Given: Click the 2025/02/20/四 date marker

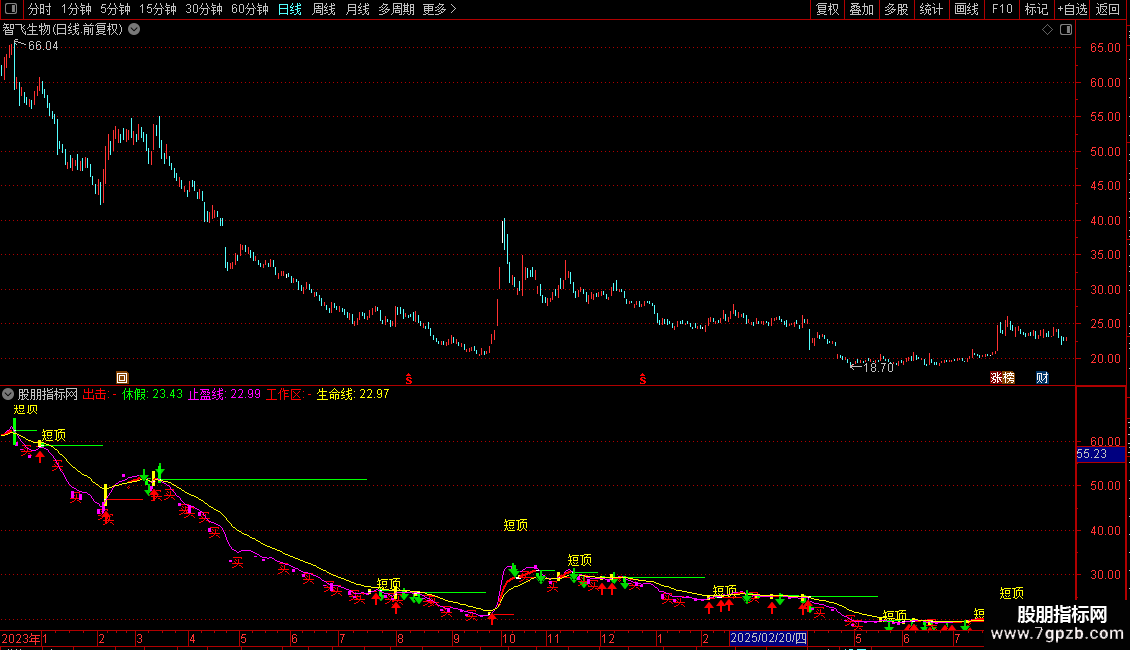Looking at the screenshot, I should coord(768,638).
